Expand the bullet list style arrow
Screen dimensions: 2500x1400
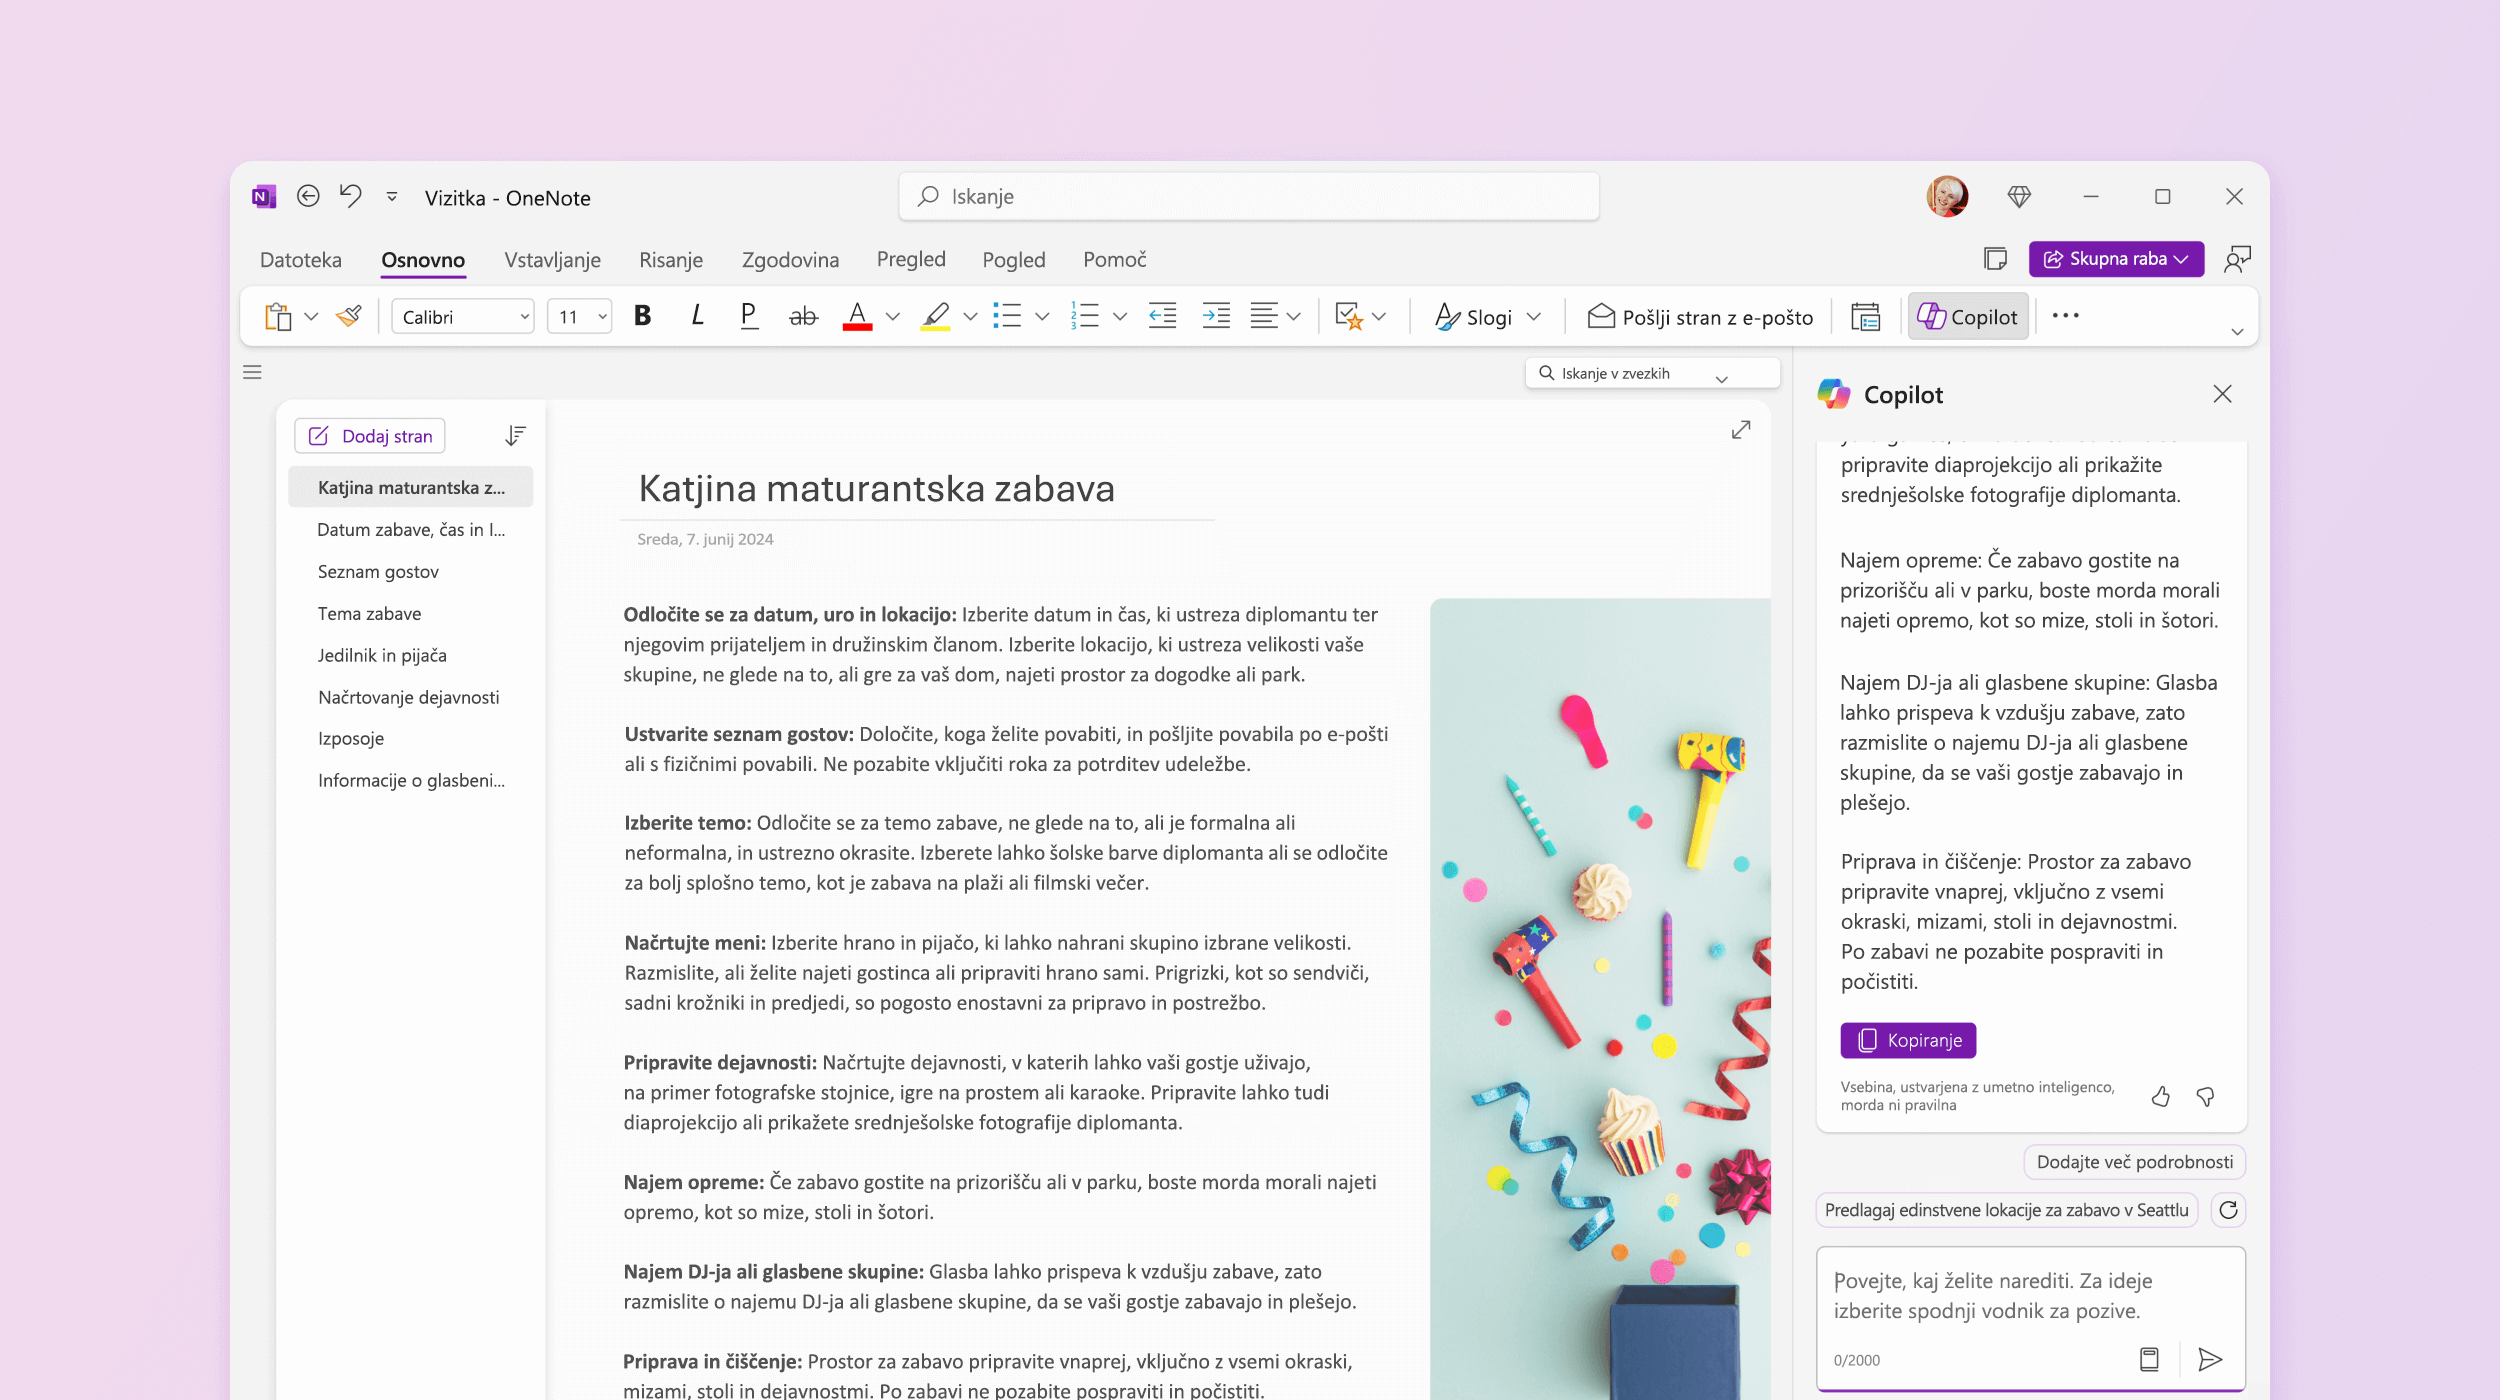coord(1042,317)
